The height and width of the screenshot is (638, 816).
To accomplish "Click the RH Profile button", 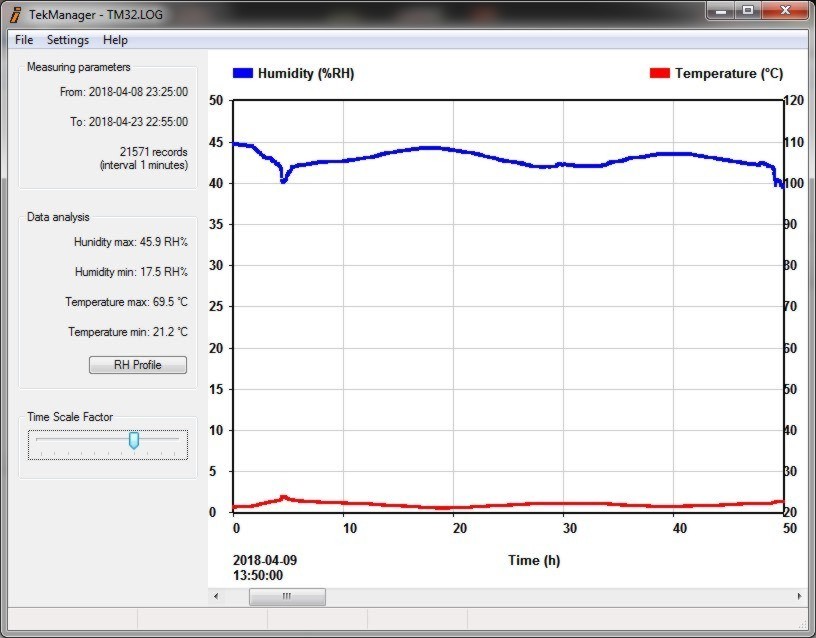I will pyautogui.click(x=137, y=365).
